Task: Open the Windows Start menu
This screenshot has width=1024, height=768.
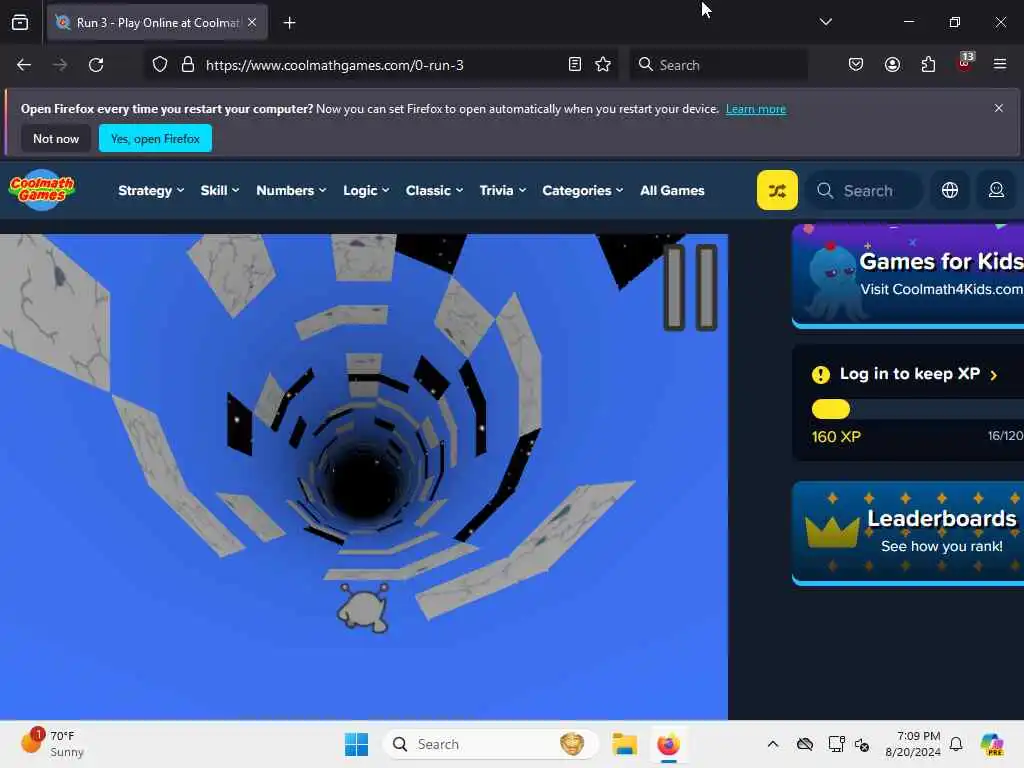Action: point(357,744)
